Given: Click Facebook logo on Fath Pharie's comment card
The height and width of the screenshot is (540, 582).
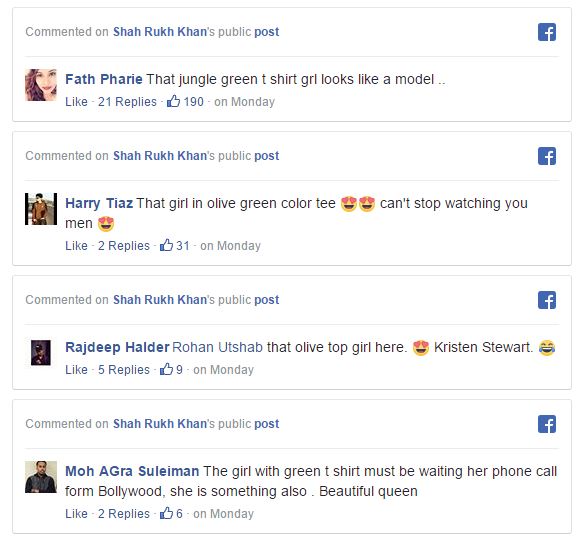Looking at the screenshot, I should point(547,32).
